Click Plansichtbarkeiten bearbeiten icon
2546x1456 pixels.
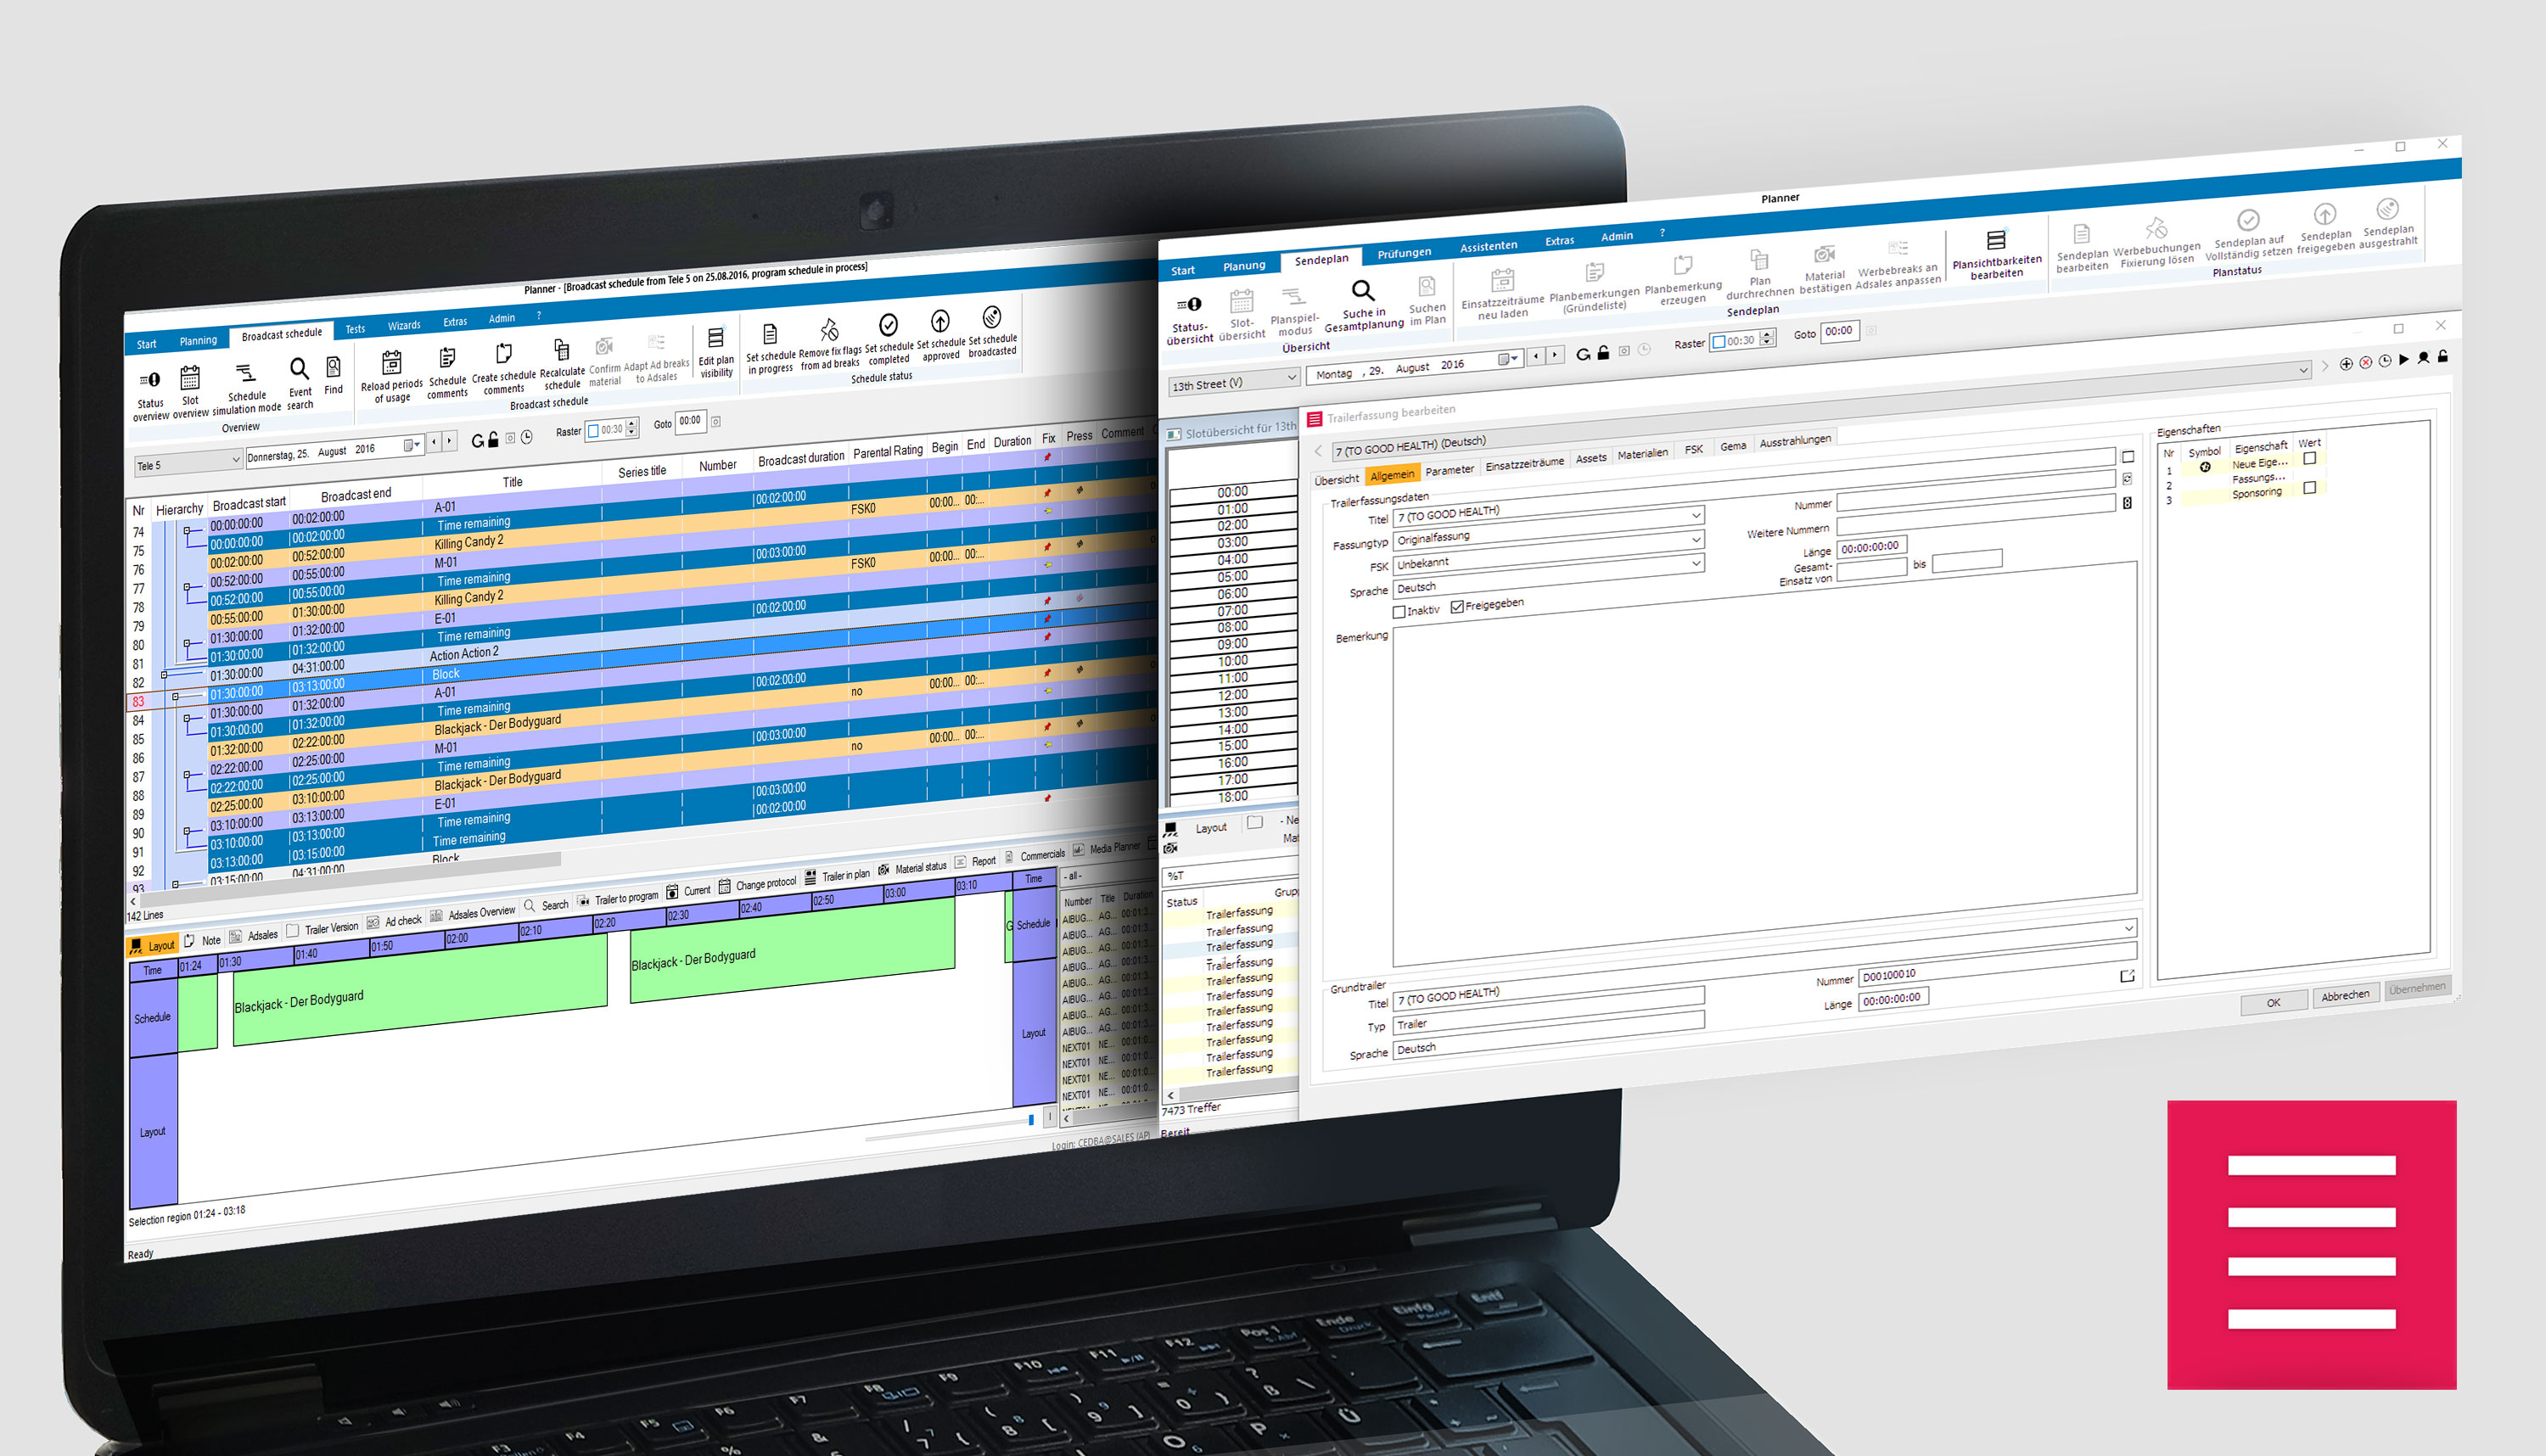(1995, 240)
